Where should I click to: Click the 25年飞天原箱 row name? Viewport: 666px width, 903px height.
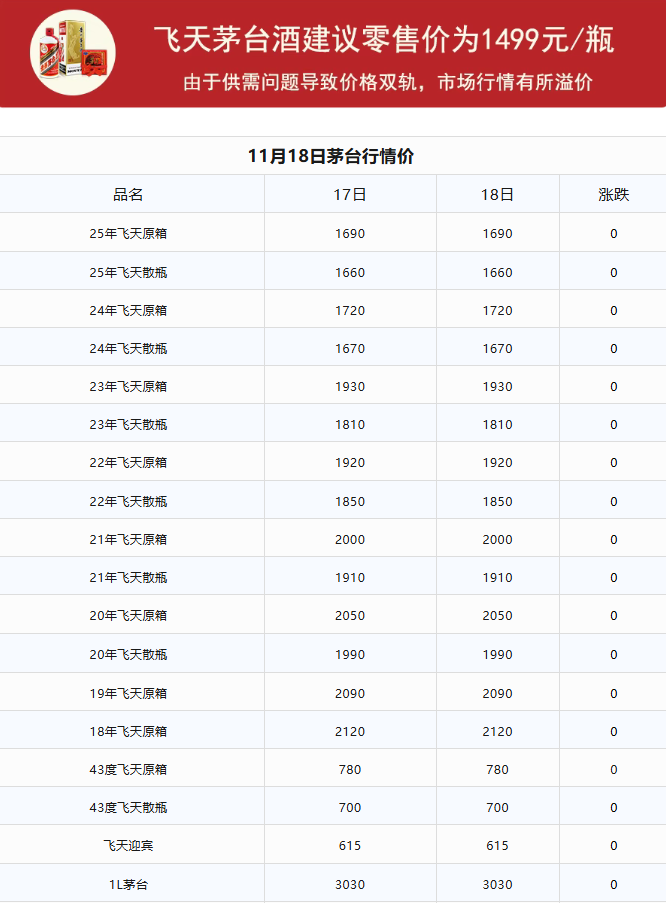pyautogui.click(x=128, y=234)
